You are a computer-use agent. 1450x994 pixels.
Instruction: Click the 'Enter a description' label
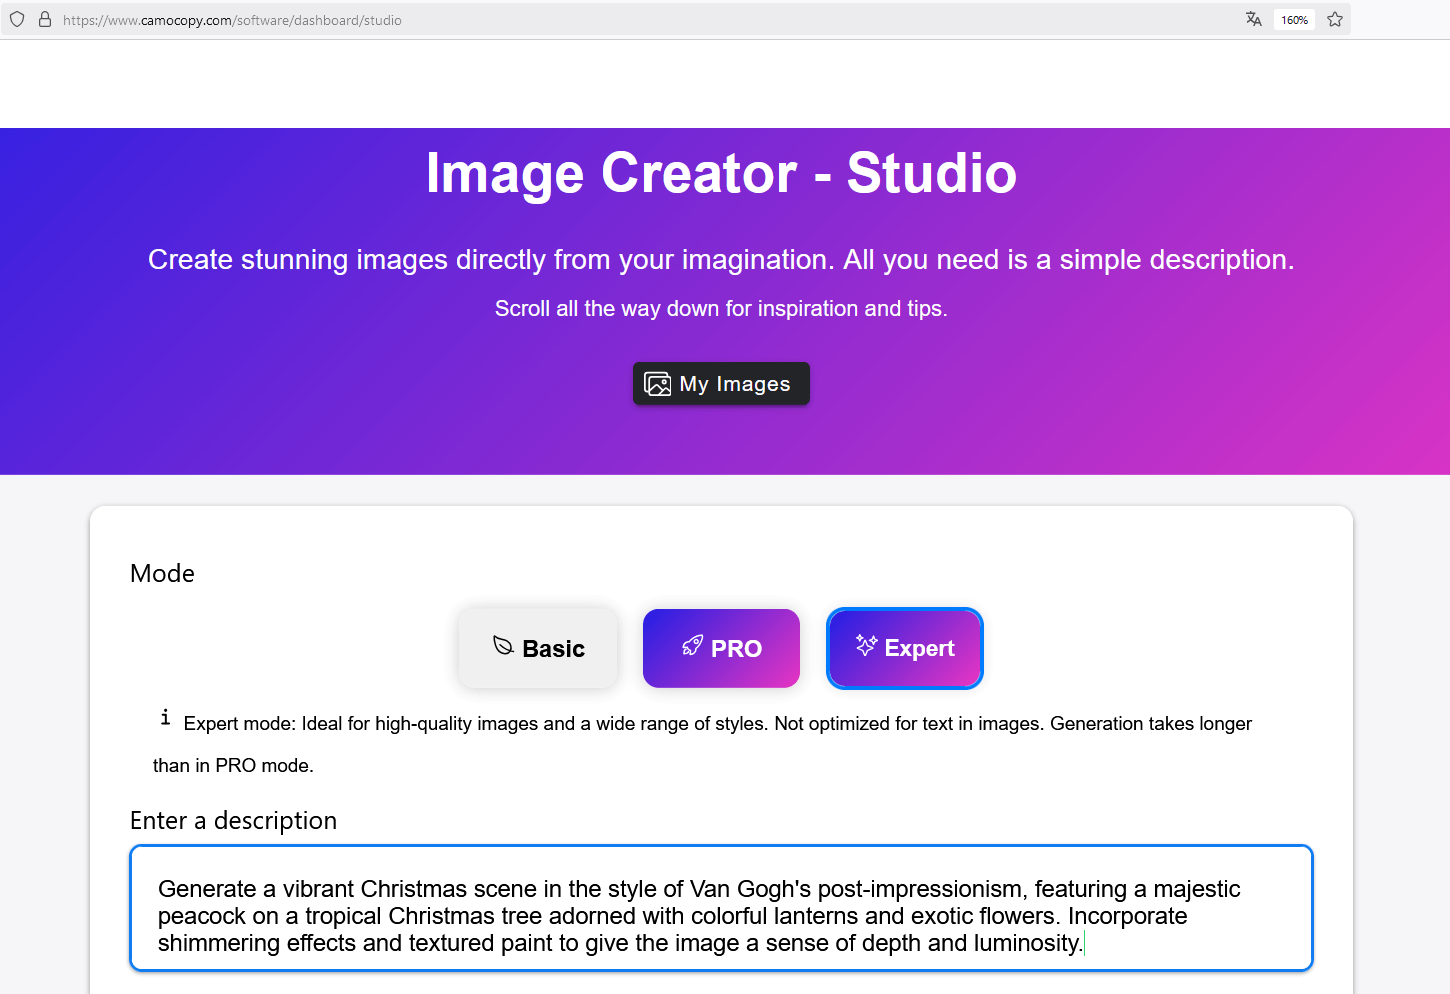pos(233,821)
